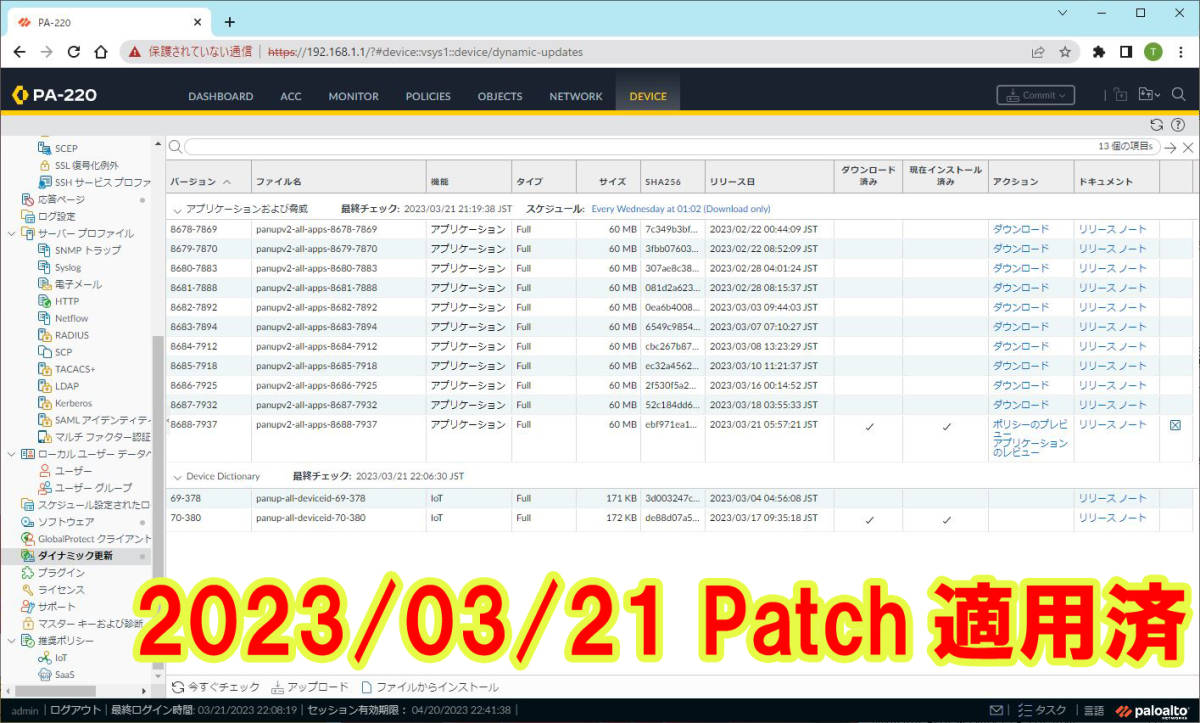Open browser extensions puzzle icon
The image size is (1200, 723).
pyautogui.click(x=1099, y=52)
